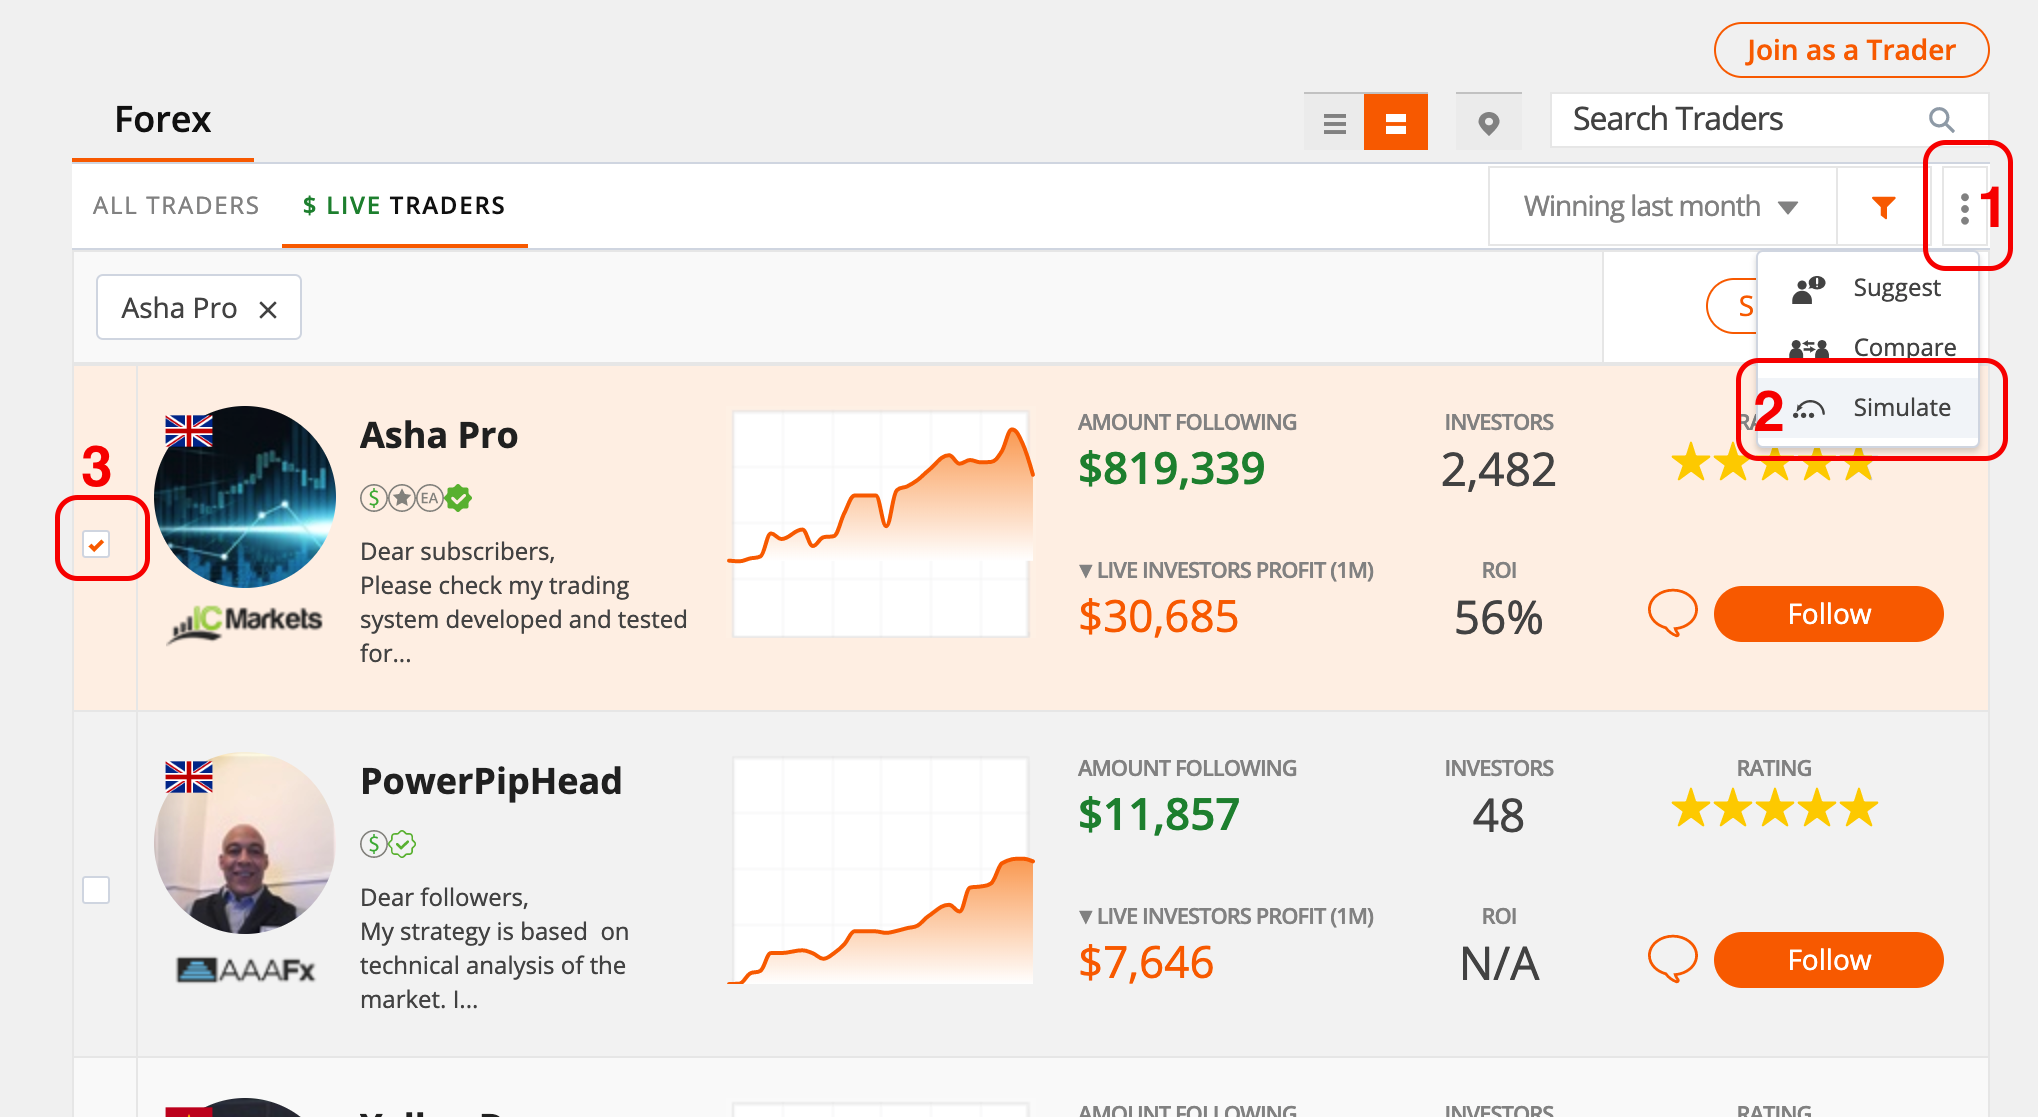Click the IC Markets broker logo

click(245, 623)
